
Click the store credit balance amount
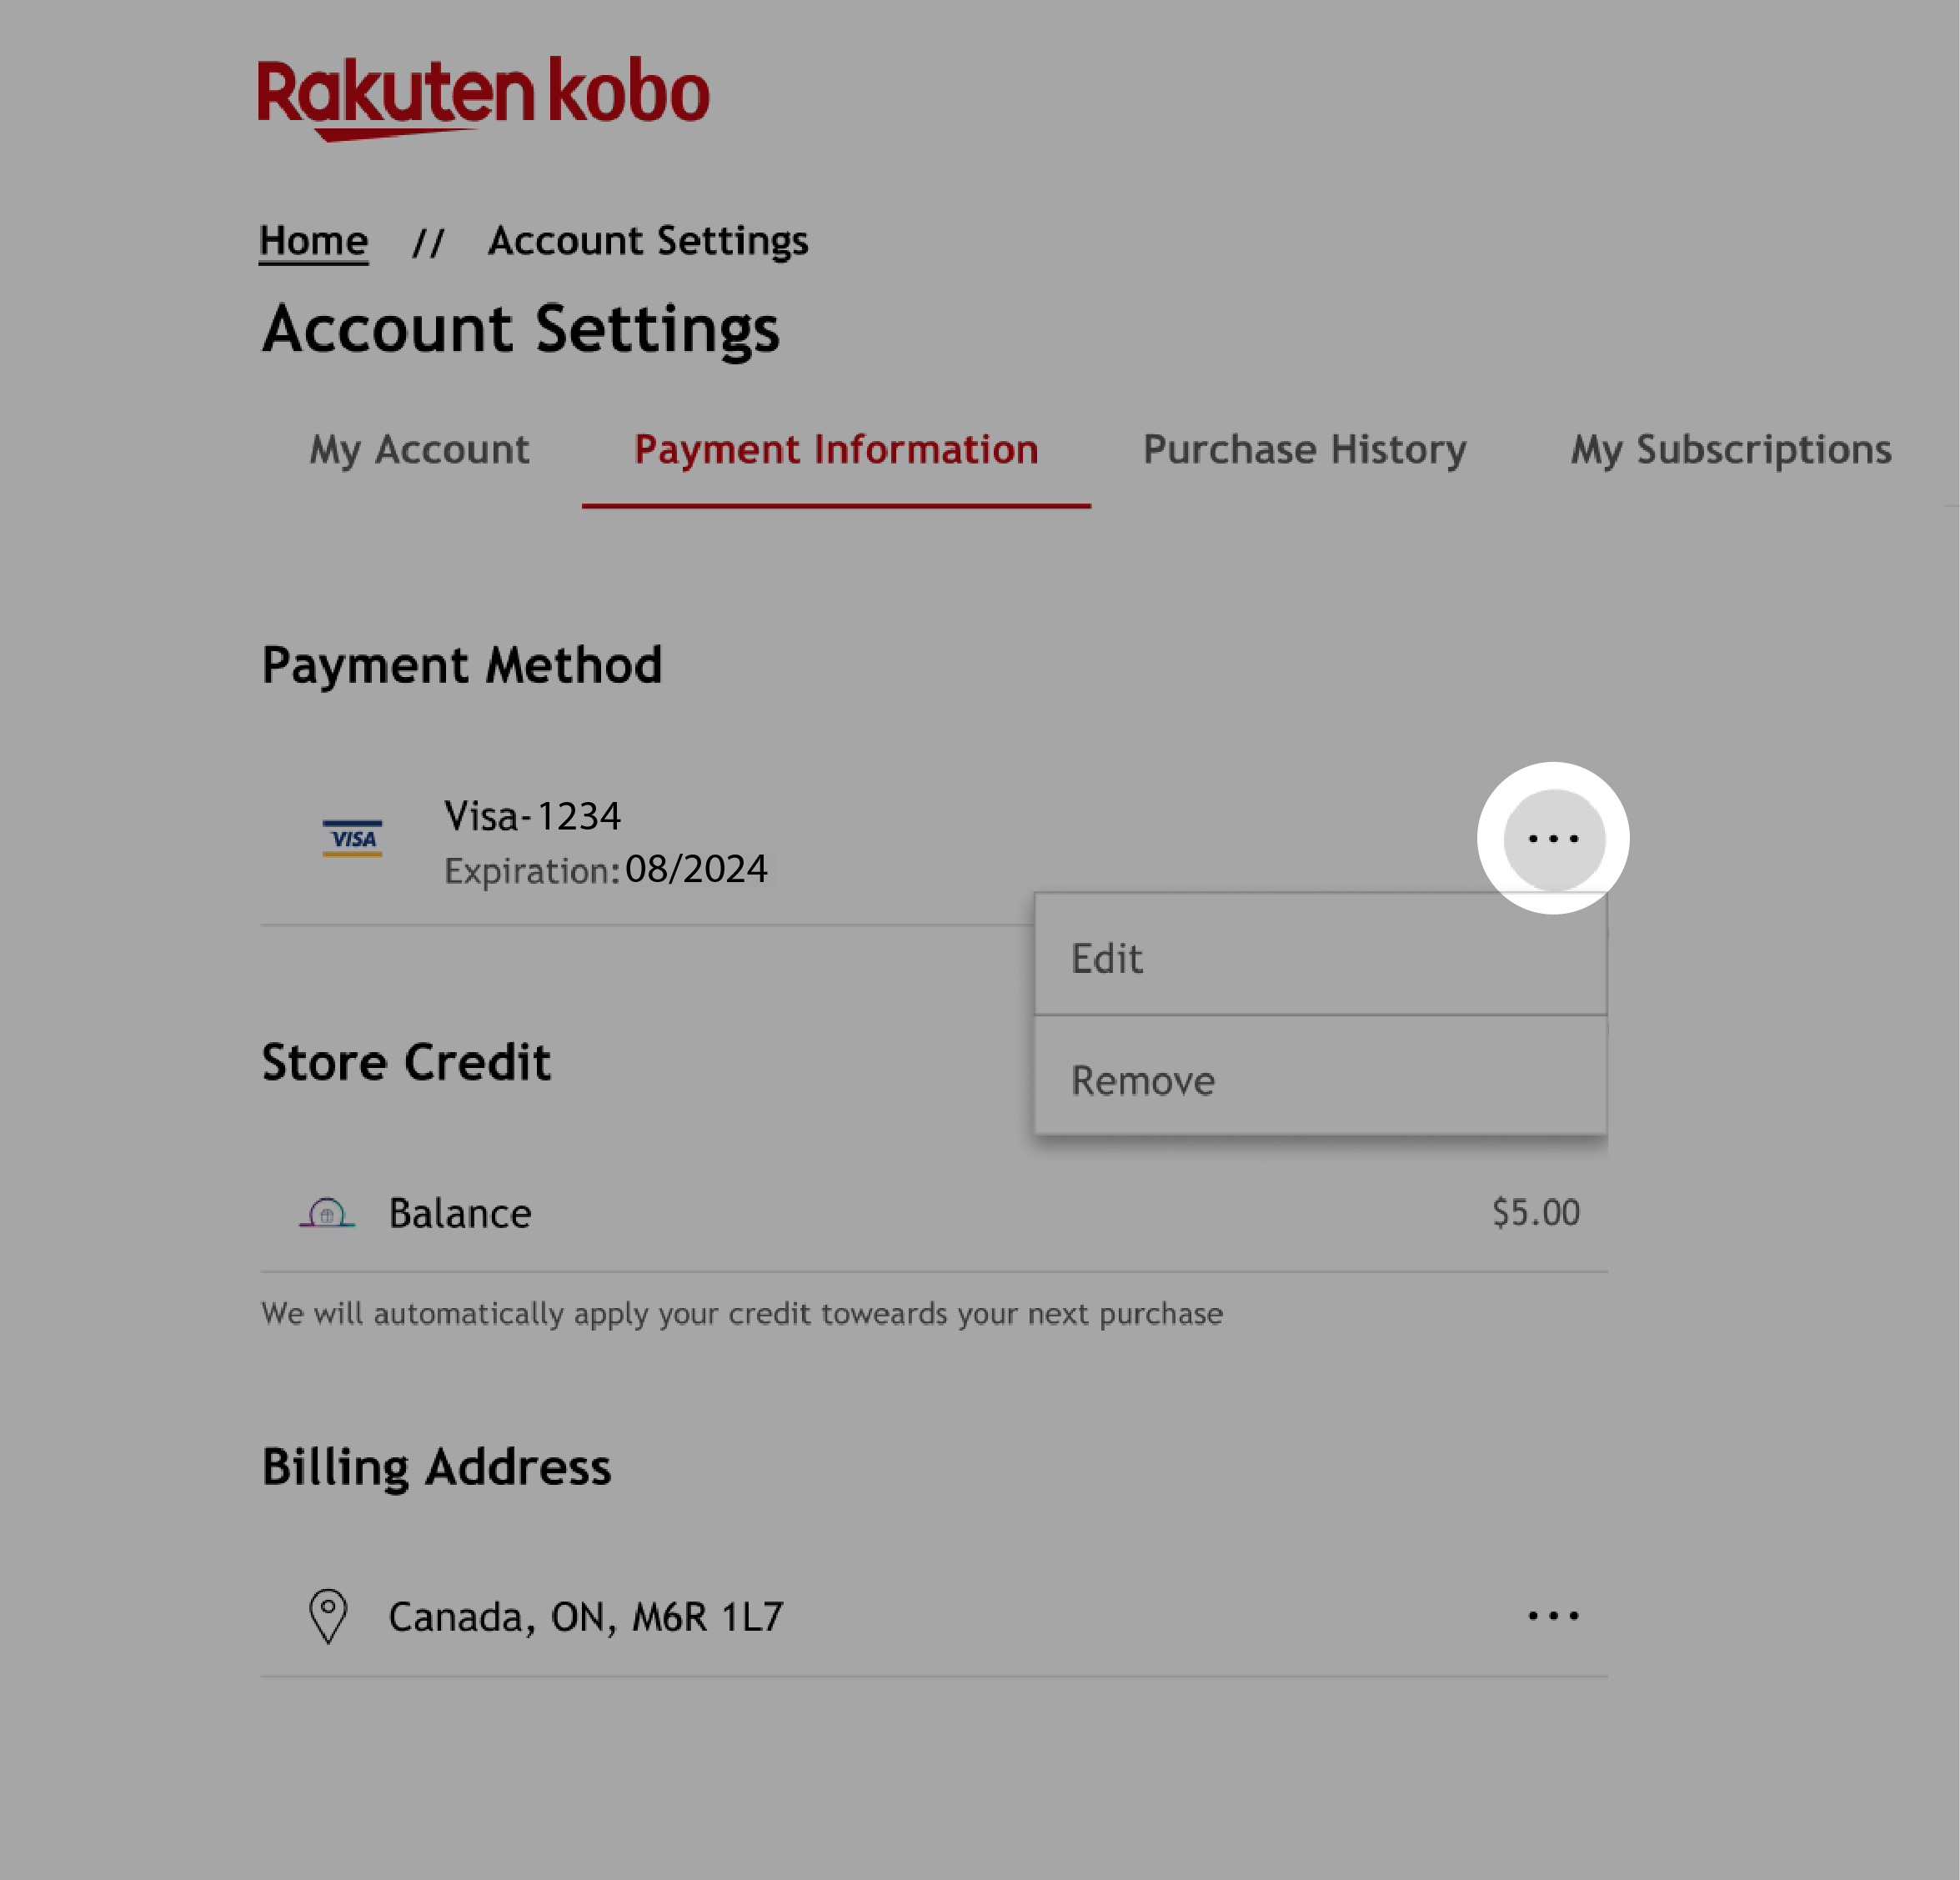pyautogui.click(x=1535, y=1211)
